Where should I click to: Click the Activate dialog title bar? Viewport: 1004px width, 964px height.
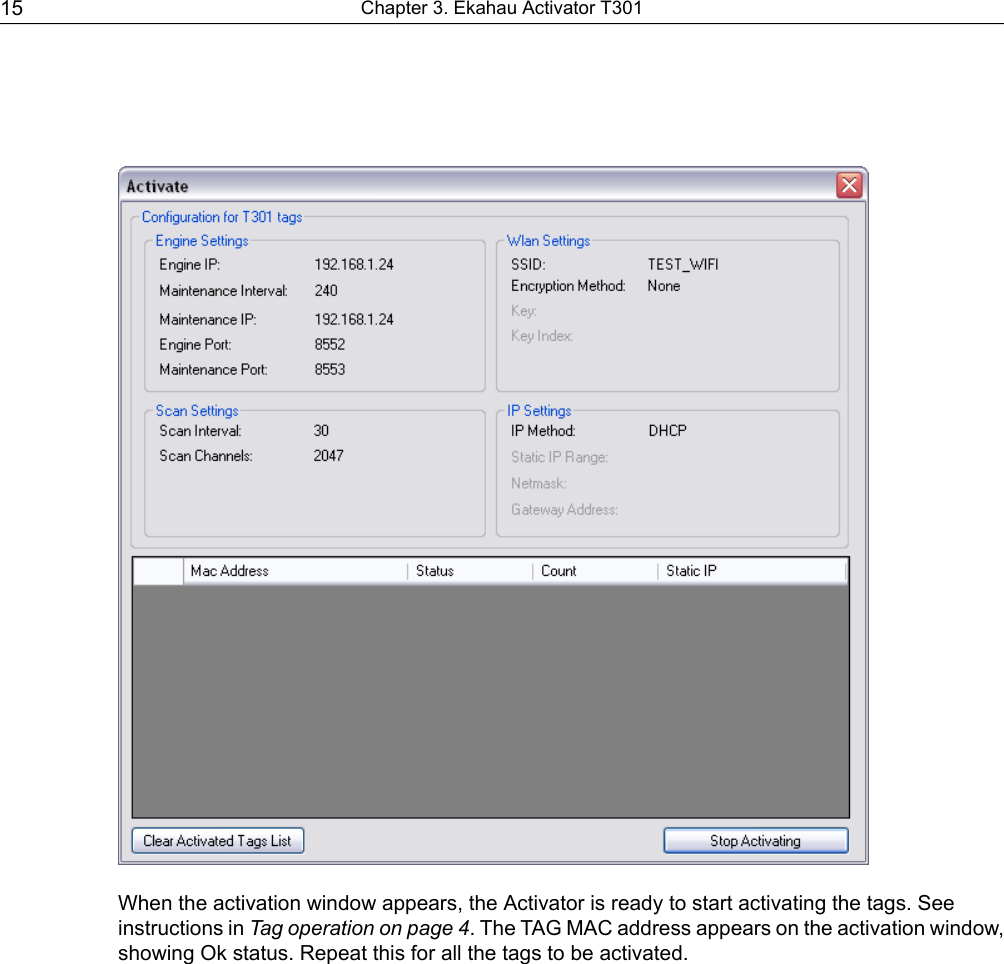[x=477, y=186]
